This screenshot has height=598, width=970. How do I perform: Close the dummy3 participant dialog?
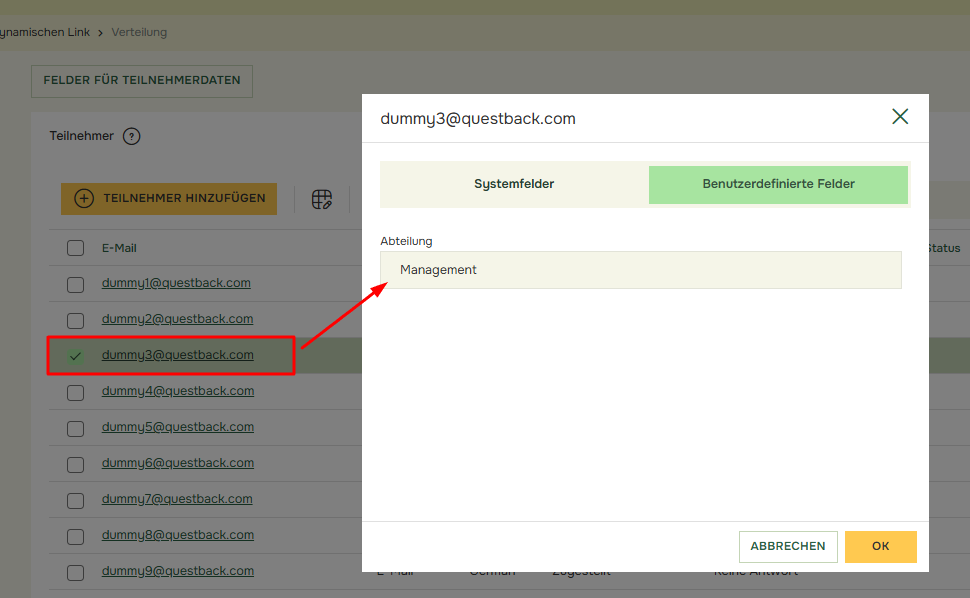pos(900,117)
